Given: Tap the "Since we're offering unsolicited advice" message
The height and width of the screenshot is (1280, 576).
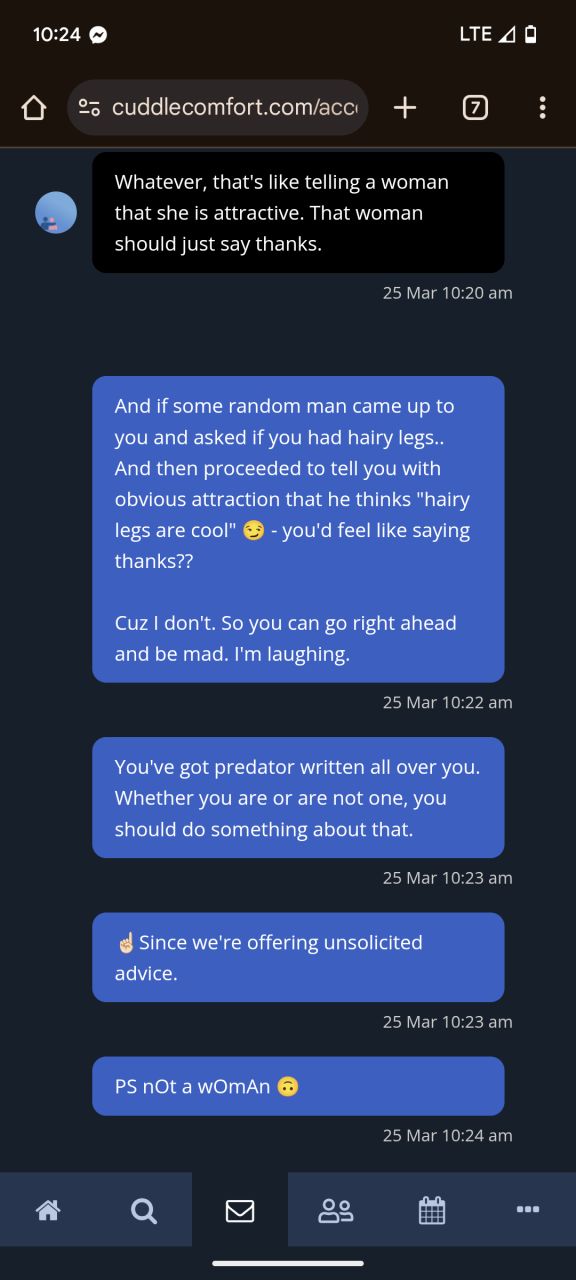Looking at the screenshot, I should [298, 957].
